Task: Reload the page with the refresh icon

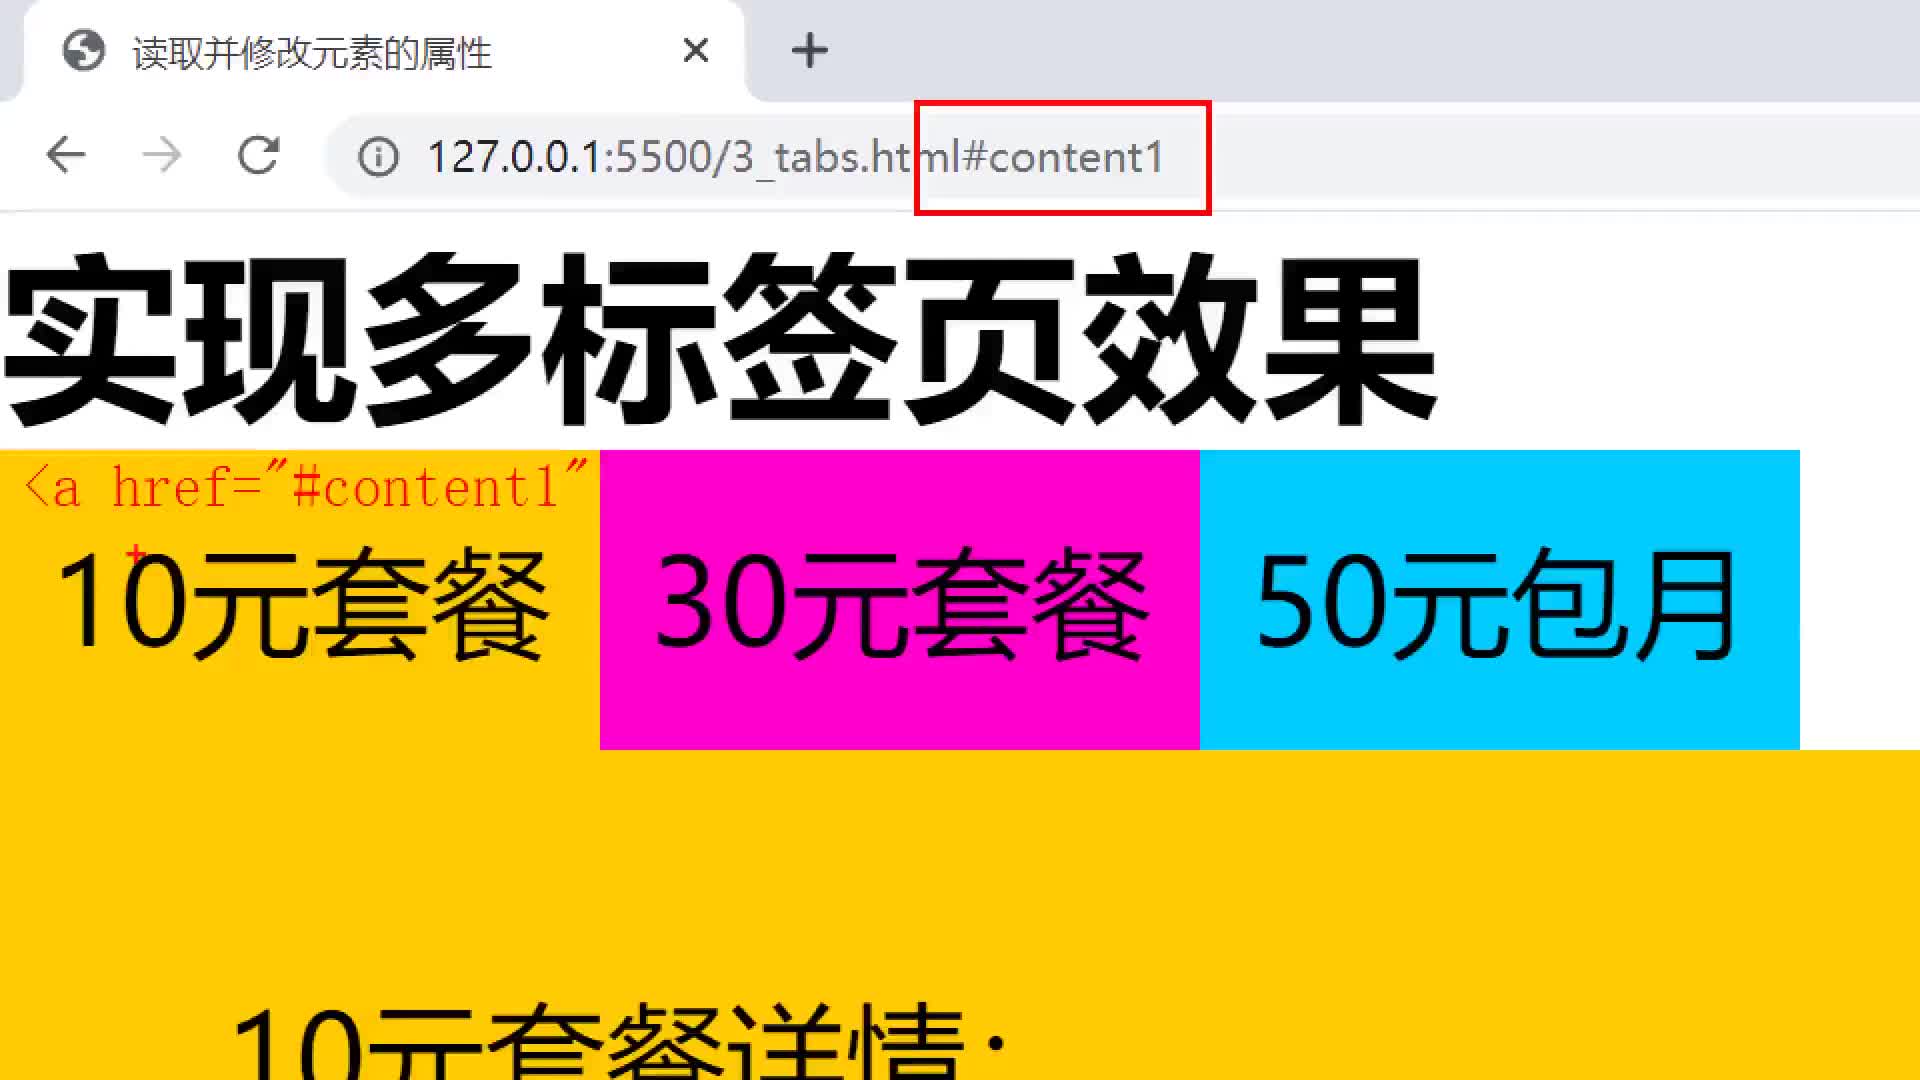Action: click(x=258, y=155)
